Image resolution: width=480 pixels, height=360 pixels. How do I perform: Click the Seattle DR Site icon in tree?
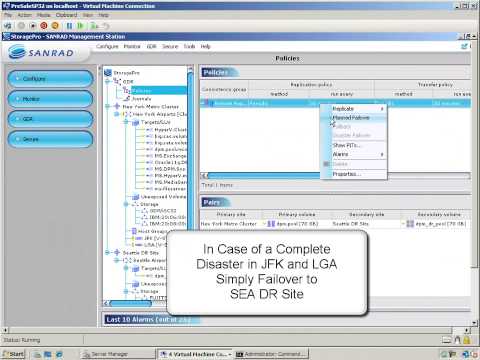[117, 252]
